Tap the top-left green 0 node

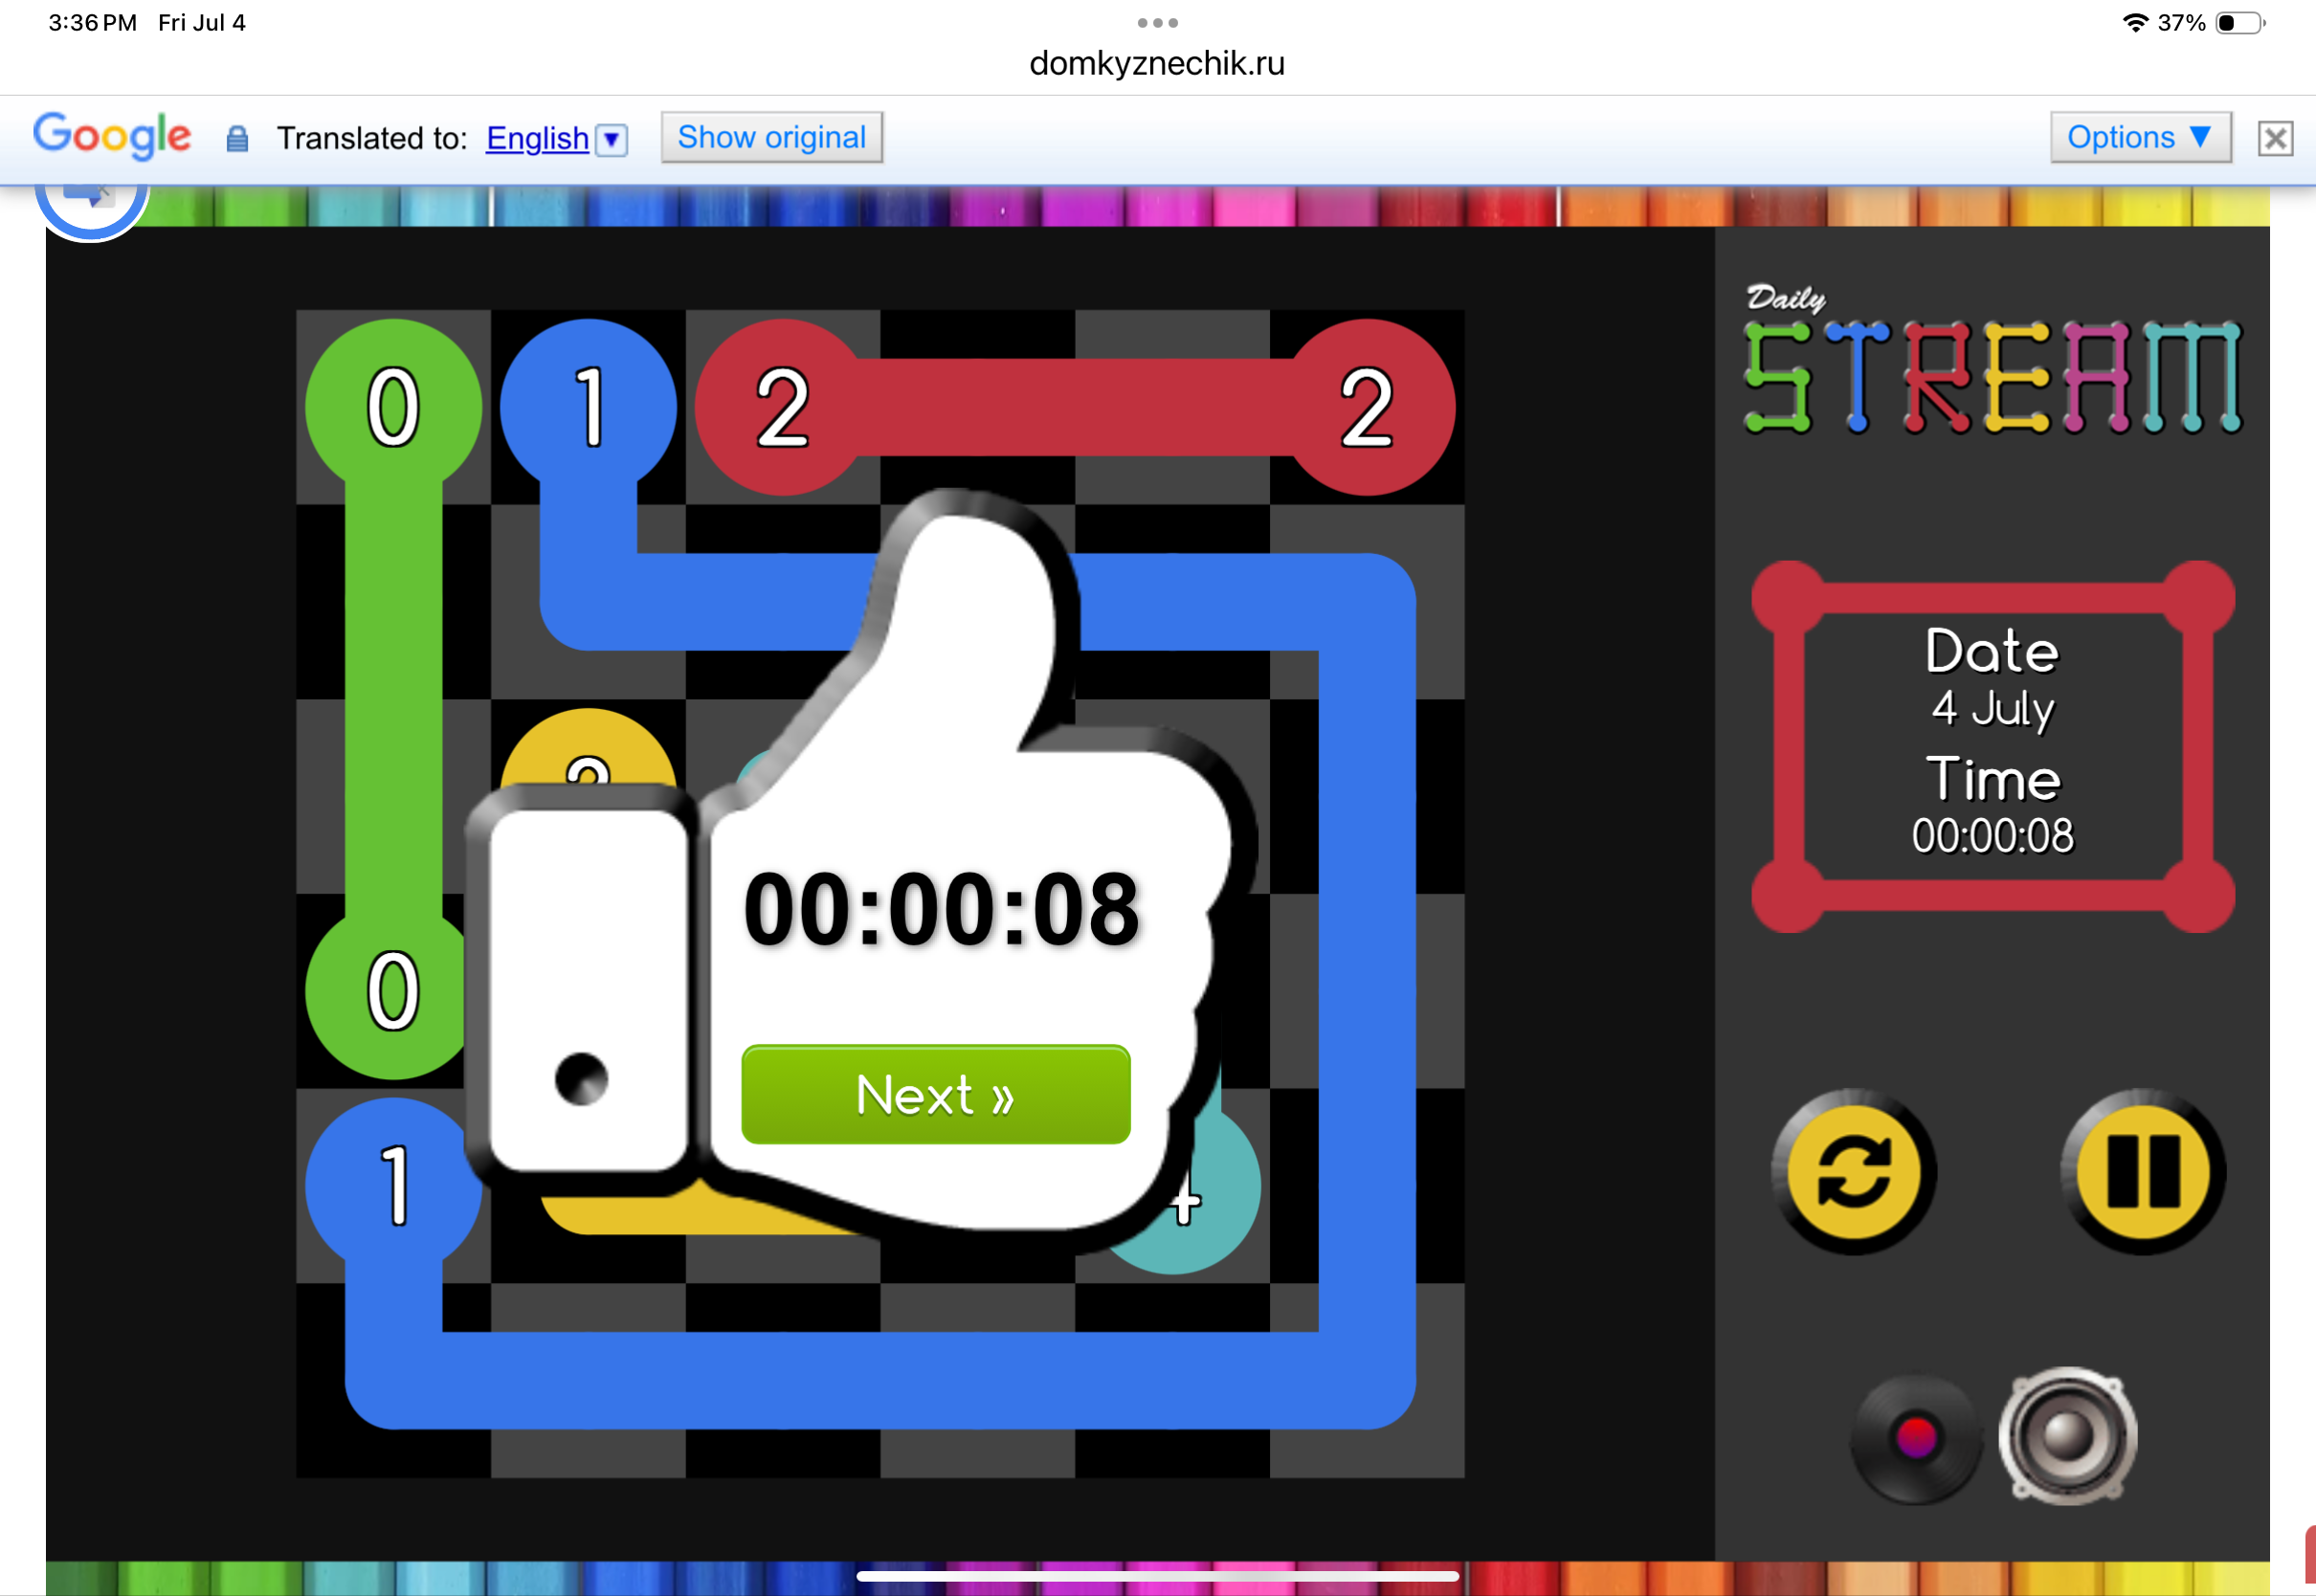tap(393, 407)
